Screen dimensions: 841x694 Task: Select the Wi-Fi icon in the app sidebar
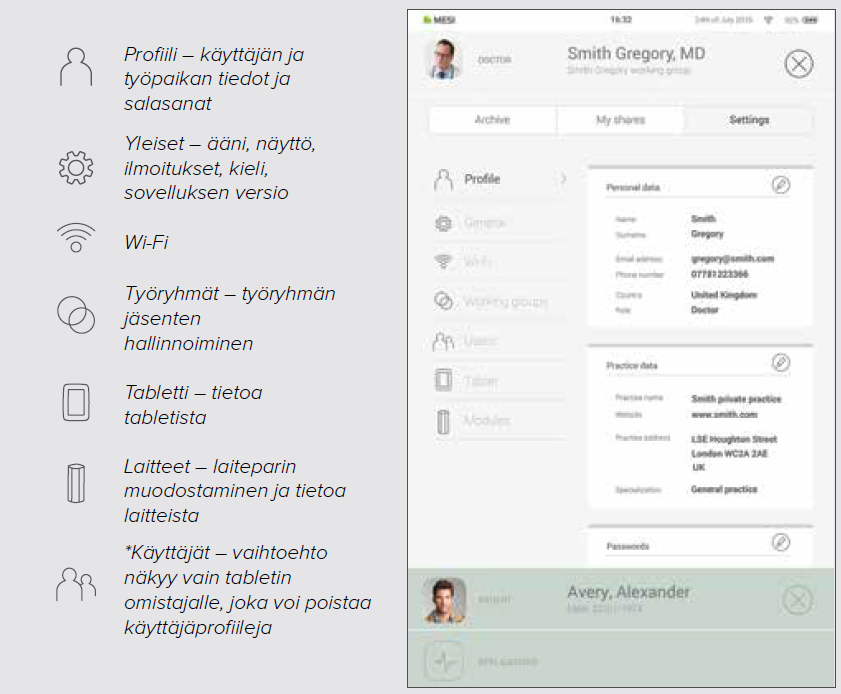pos(443,262)
